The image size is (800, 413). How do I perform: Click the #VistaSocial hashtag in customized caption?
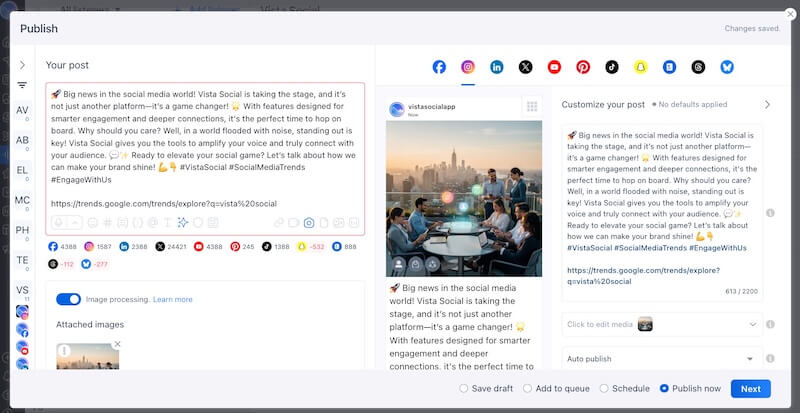589,248
